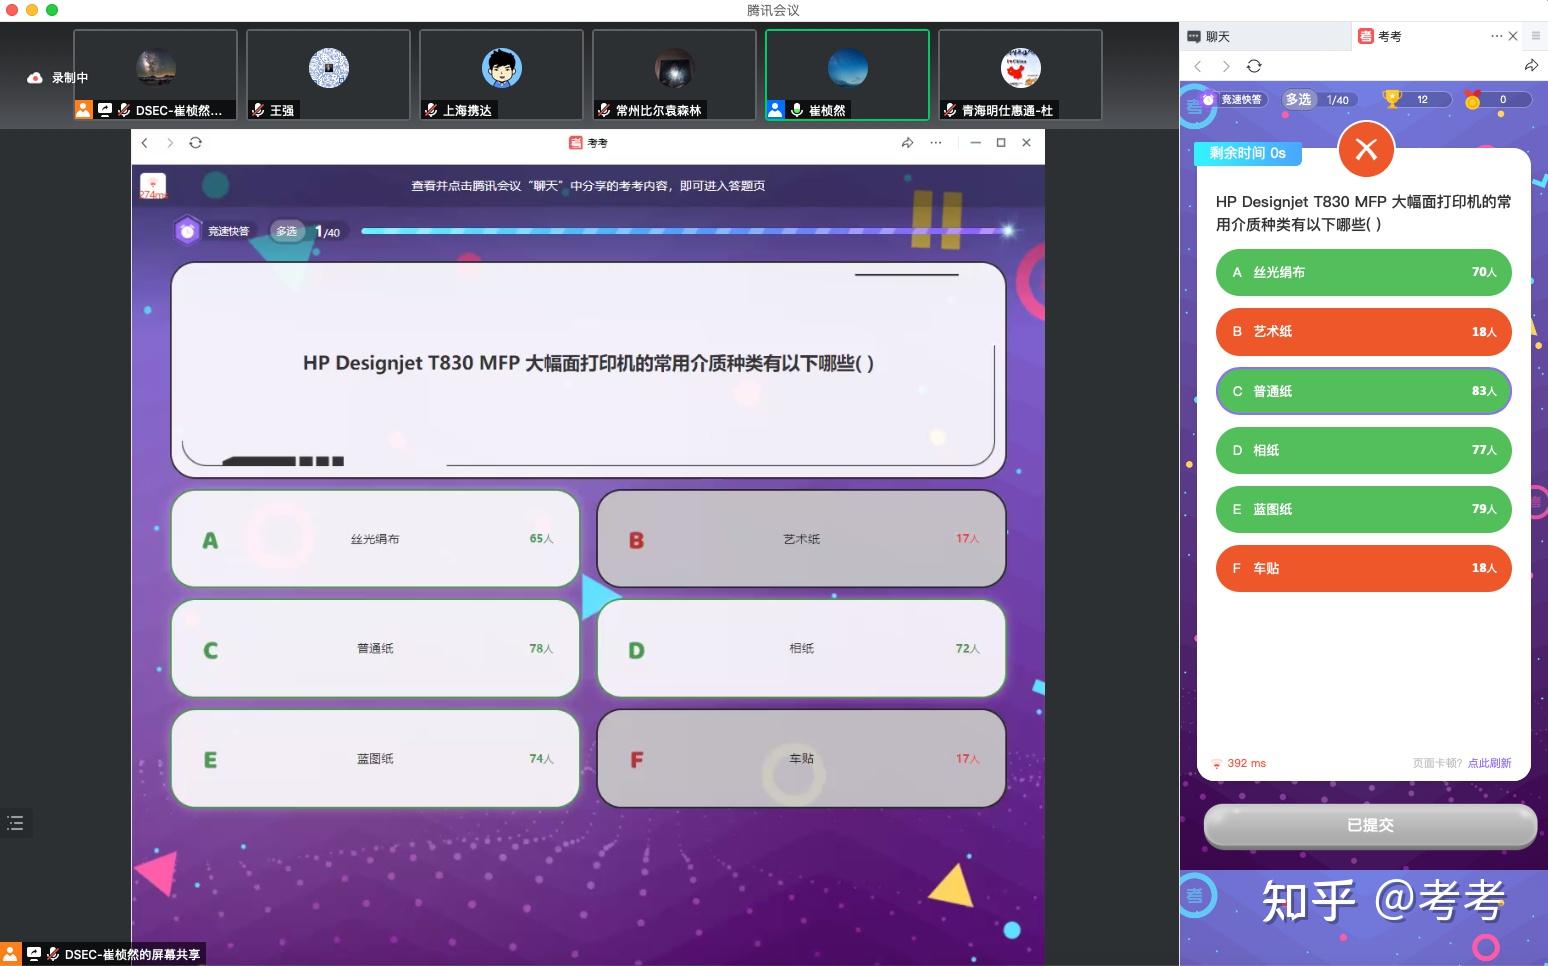Click the macOS yellow minimize button of 腾讯会议
This screenshot has height=966, width=1548.
click(32, 10)
